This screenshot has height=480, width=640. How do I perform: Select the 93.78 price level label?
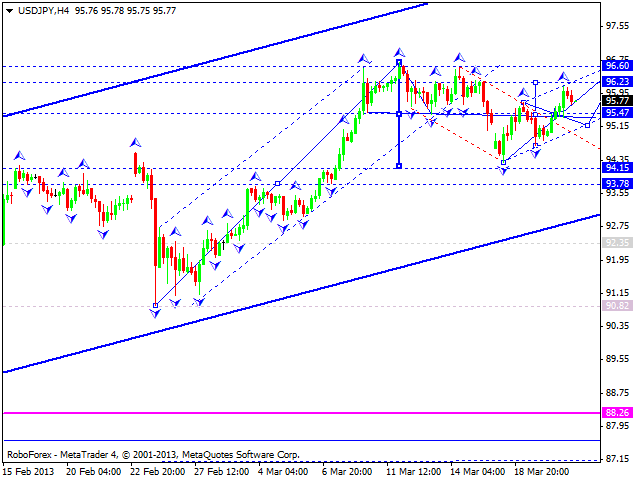point(617,184)
